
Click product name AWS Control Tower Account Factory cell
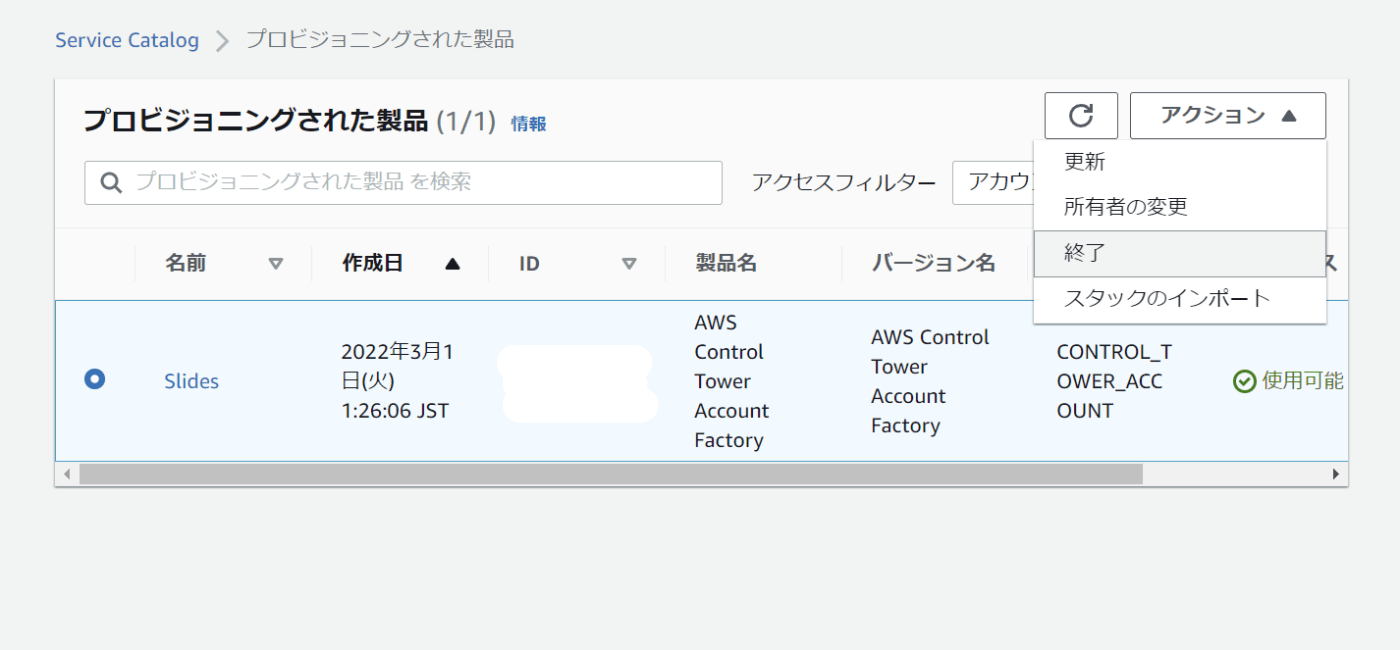point(731,381)
